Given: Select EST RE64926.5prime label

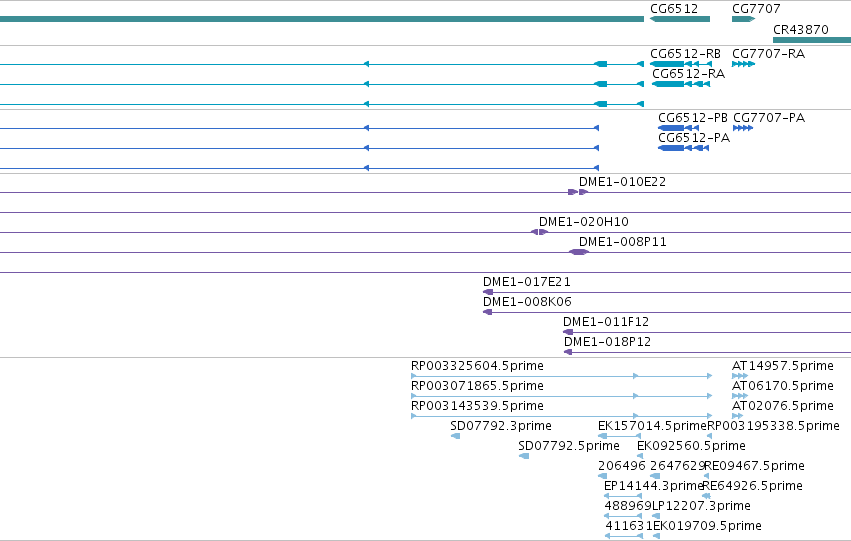Looking at the screenshot, I should click(x=752, y=486).
